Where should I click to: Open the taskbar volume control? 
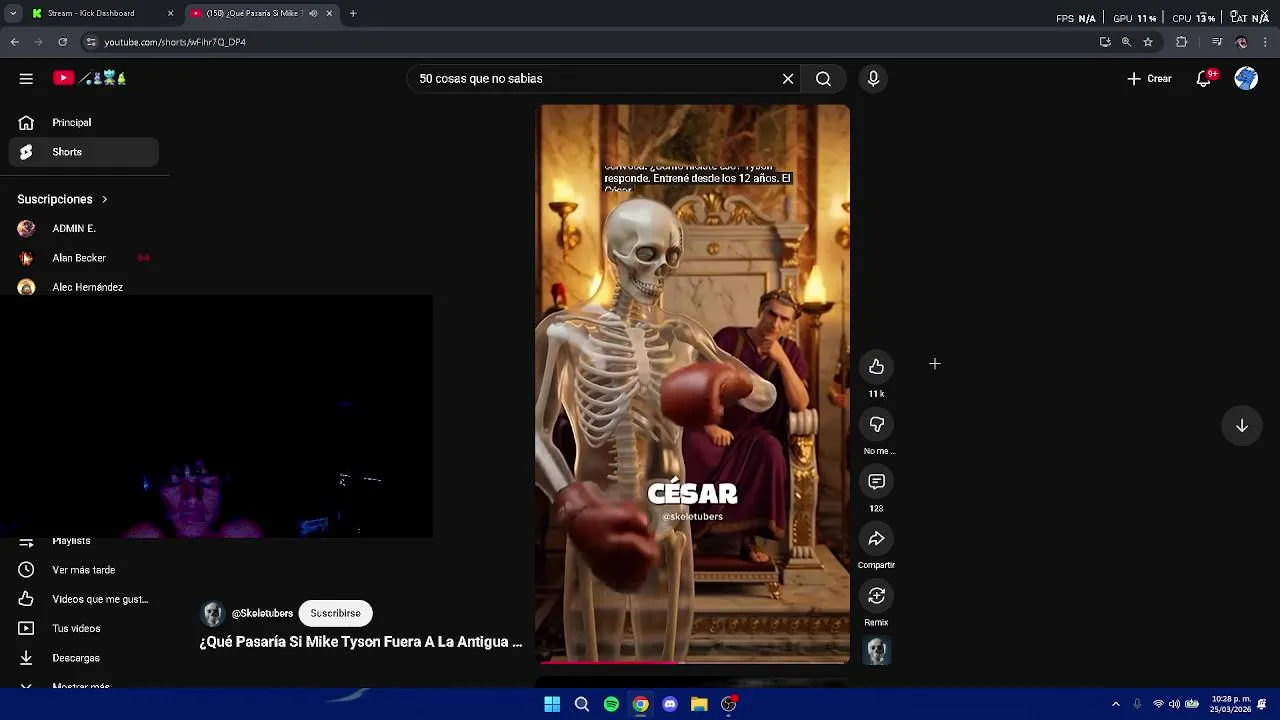click(1174, 704)
